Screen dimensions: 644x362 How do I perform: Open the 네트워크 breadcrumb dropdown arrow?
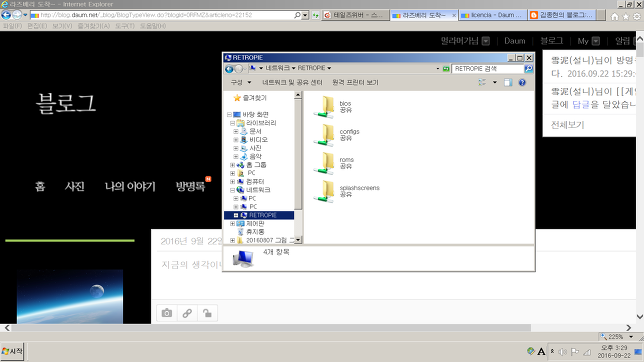(x=294, y=68)
